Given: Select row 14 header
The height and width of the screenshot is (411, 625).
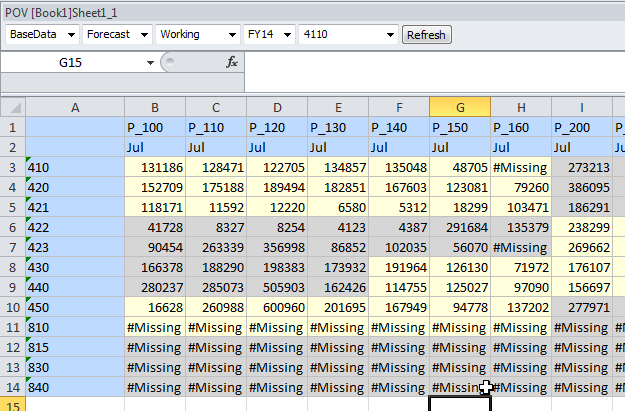Looking at the screenshot, I should pos(13,387).
